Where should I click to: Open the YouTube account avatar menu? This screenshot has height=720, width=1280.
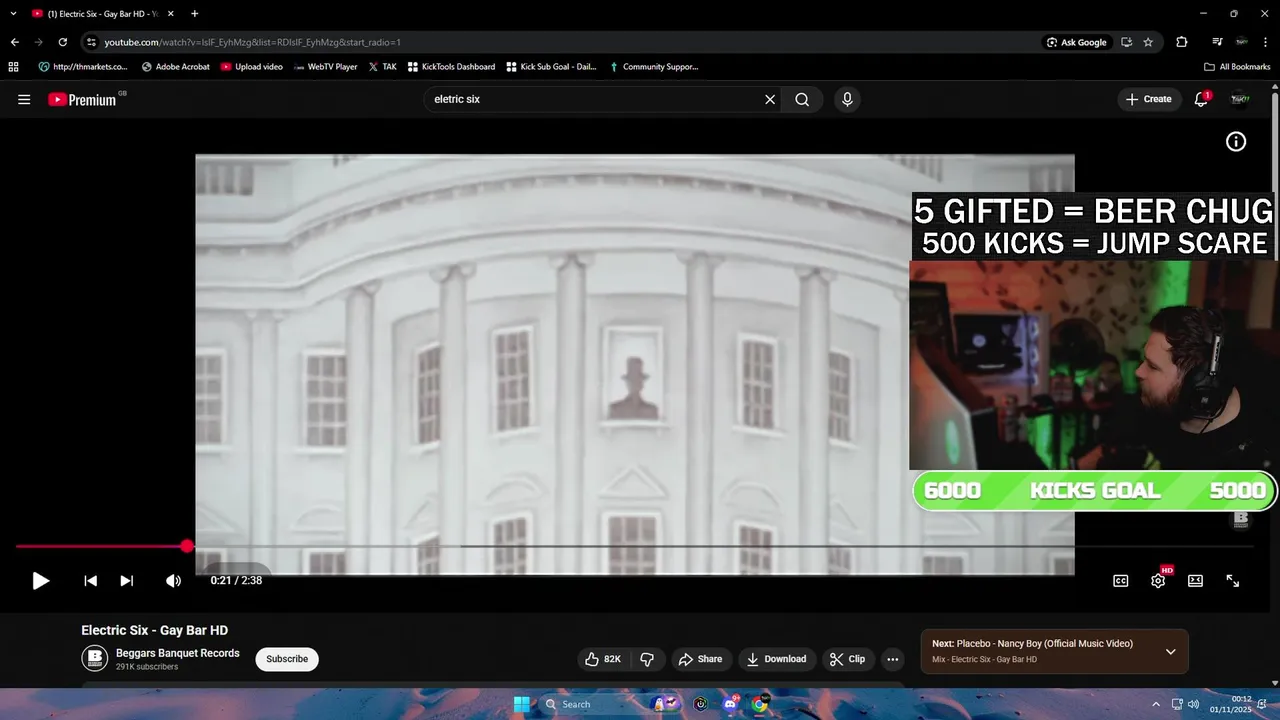pos(1240,99)
